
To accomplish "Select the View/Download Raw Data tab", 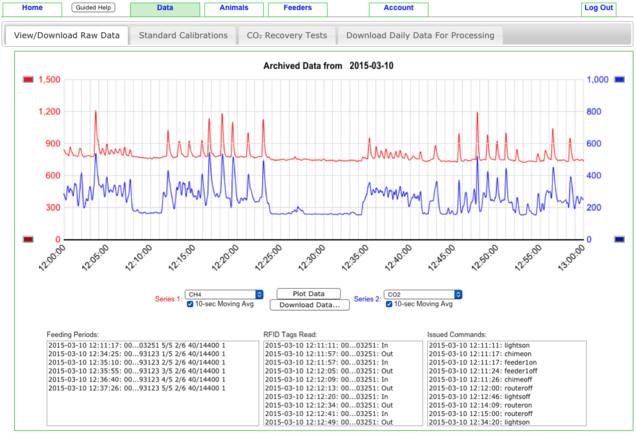I will point(66,35).
